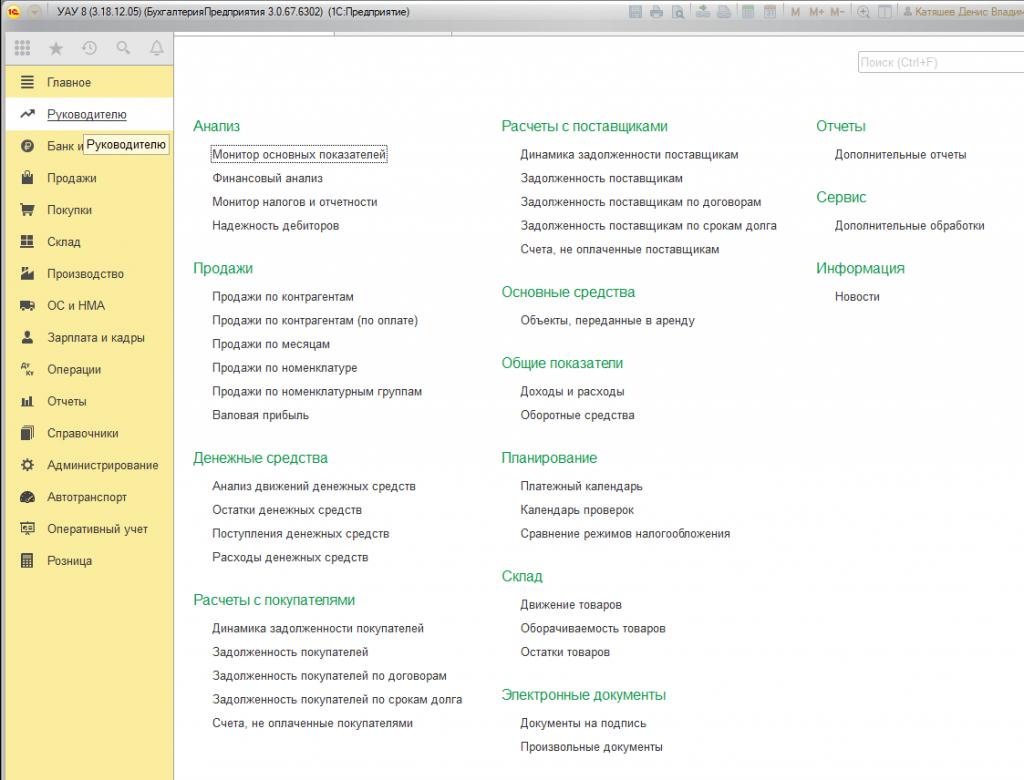Click the Администрирование gear icon
Image resolution: width=1024 pixels, height=780 pixels.
pos(27,465)
